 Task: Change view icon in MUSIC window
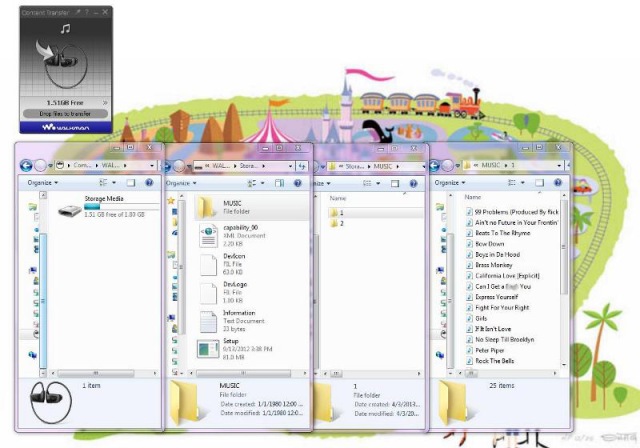tap(367, 183)
